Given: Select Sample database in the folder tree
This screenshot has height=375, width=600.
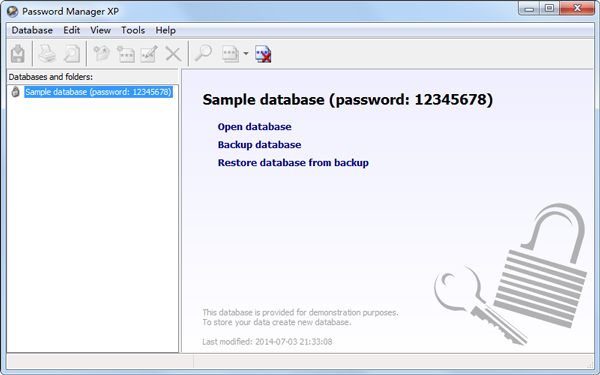Looking at the screenshot, I should (x=98, y=92).
